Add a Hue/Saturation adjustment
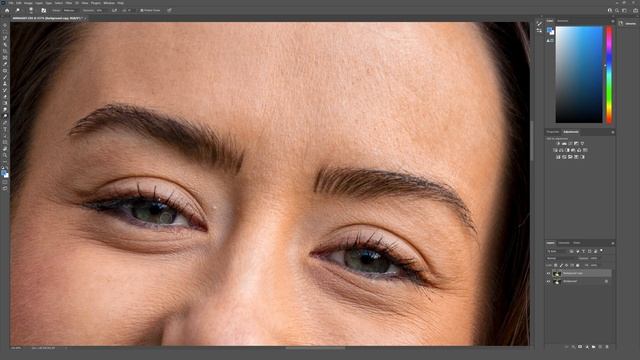Image resolution: width=640 pixels, height=360 pixels. pos(555,150)
